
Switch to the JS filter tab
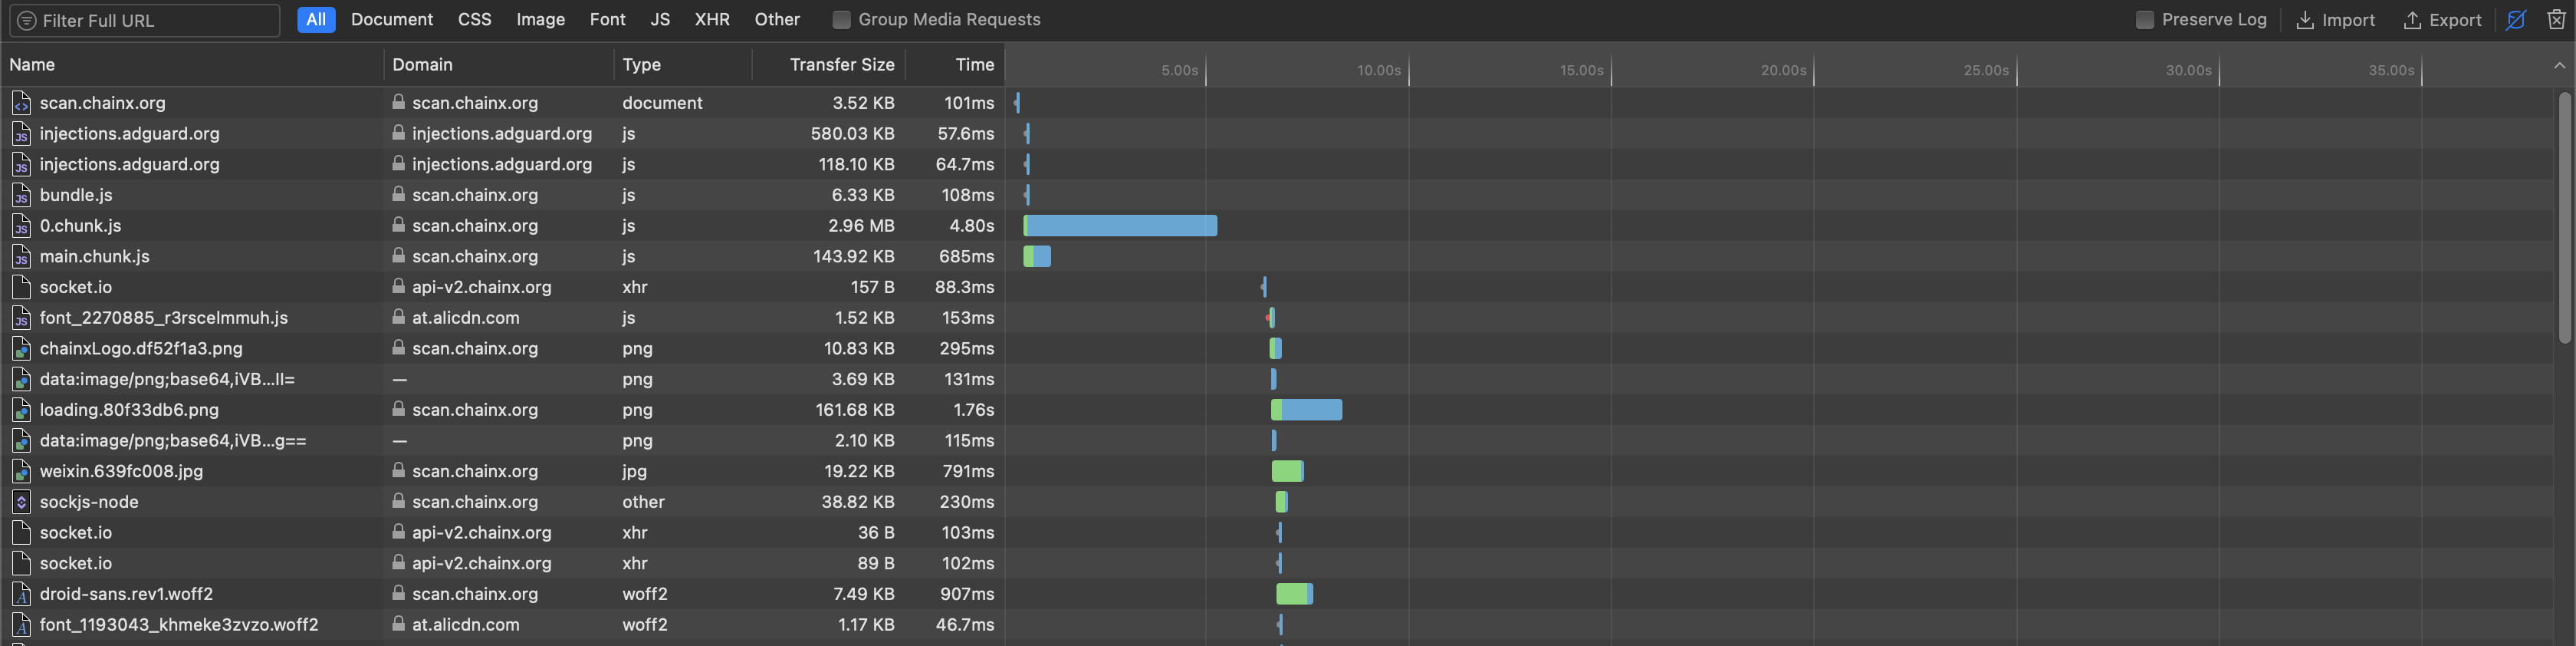660,20
